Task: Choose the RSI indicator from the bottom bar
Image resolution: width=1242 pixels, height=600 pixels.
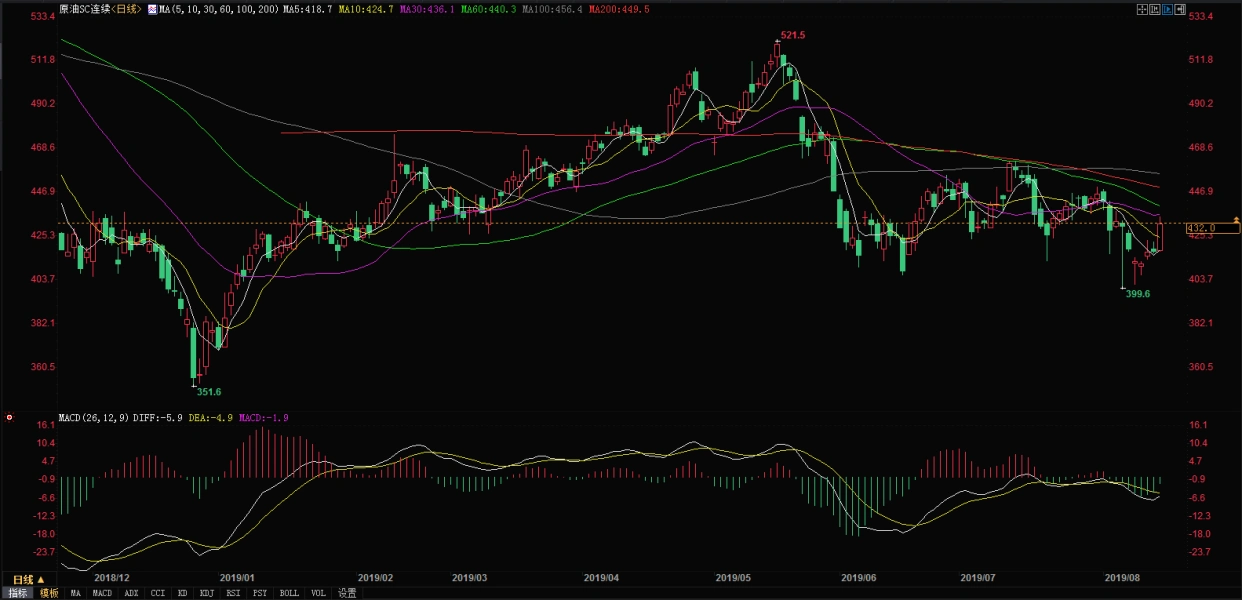Action: click(233, 593)
